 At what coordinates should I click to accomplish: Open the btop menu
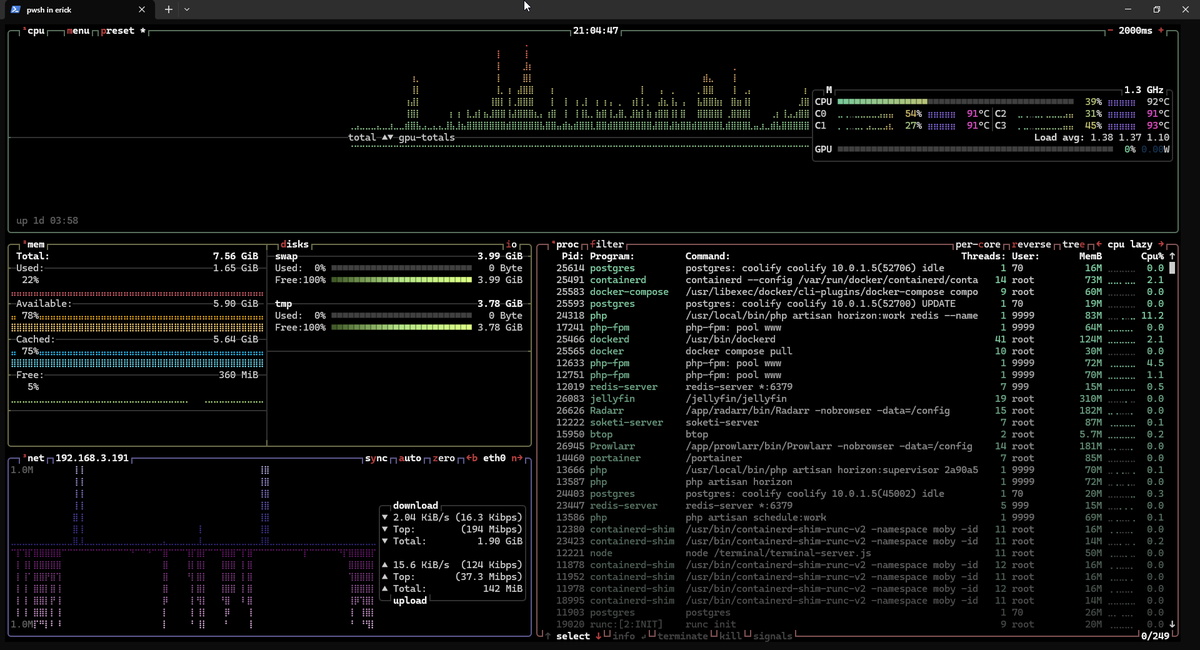[78, 31]
